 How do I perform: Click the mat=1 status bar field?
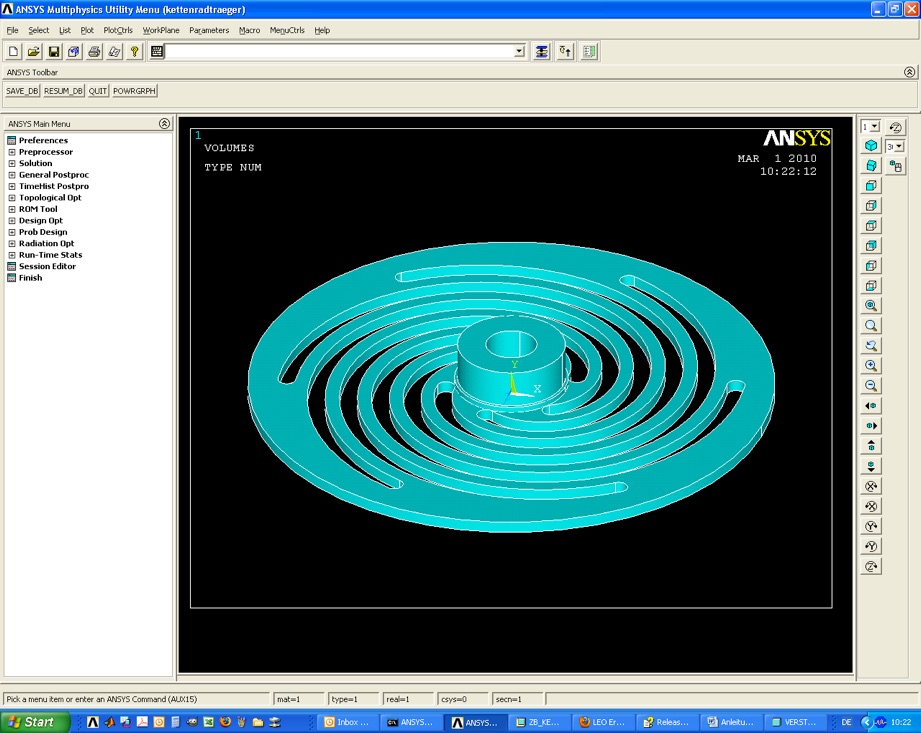click(299, 699)
